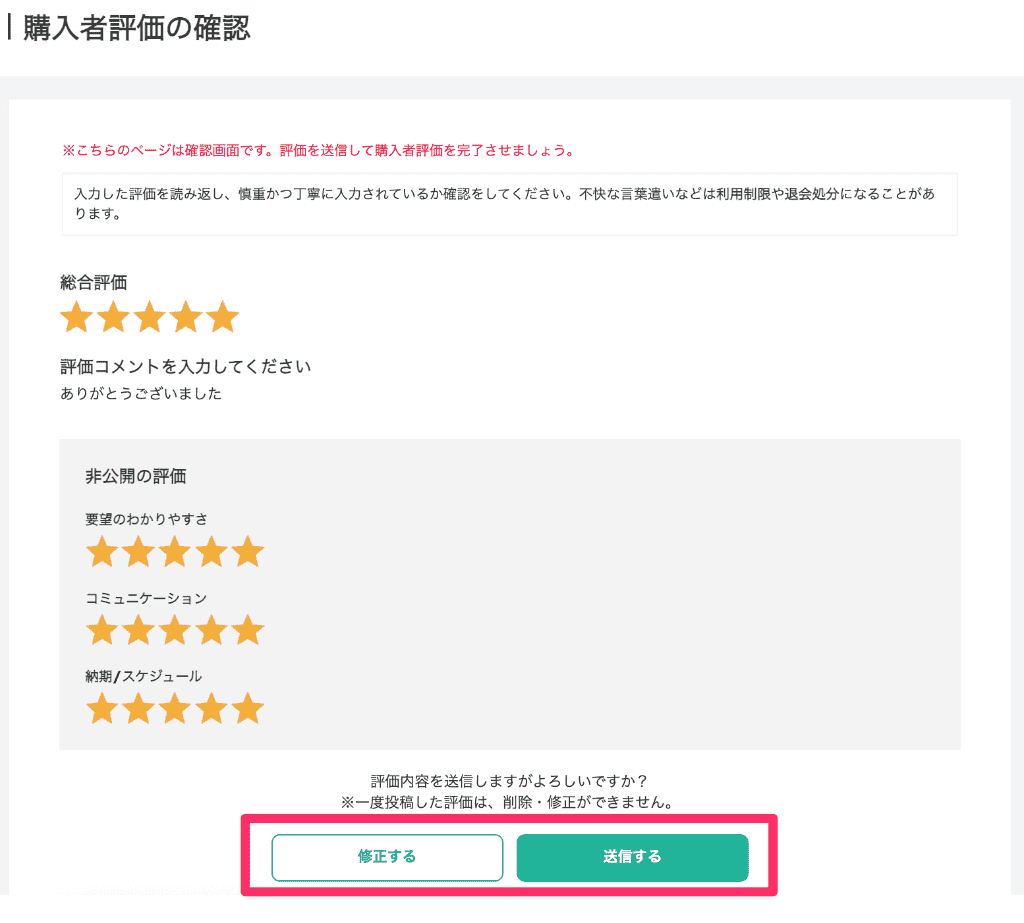Click third star of 要望のわかりやすさ
Screen dimensions: 1024x923
(175, 552)
